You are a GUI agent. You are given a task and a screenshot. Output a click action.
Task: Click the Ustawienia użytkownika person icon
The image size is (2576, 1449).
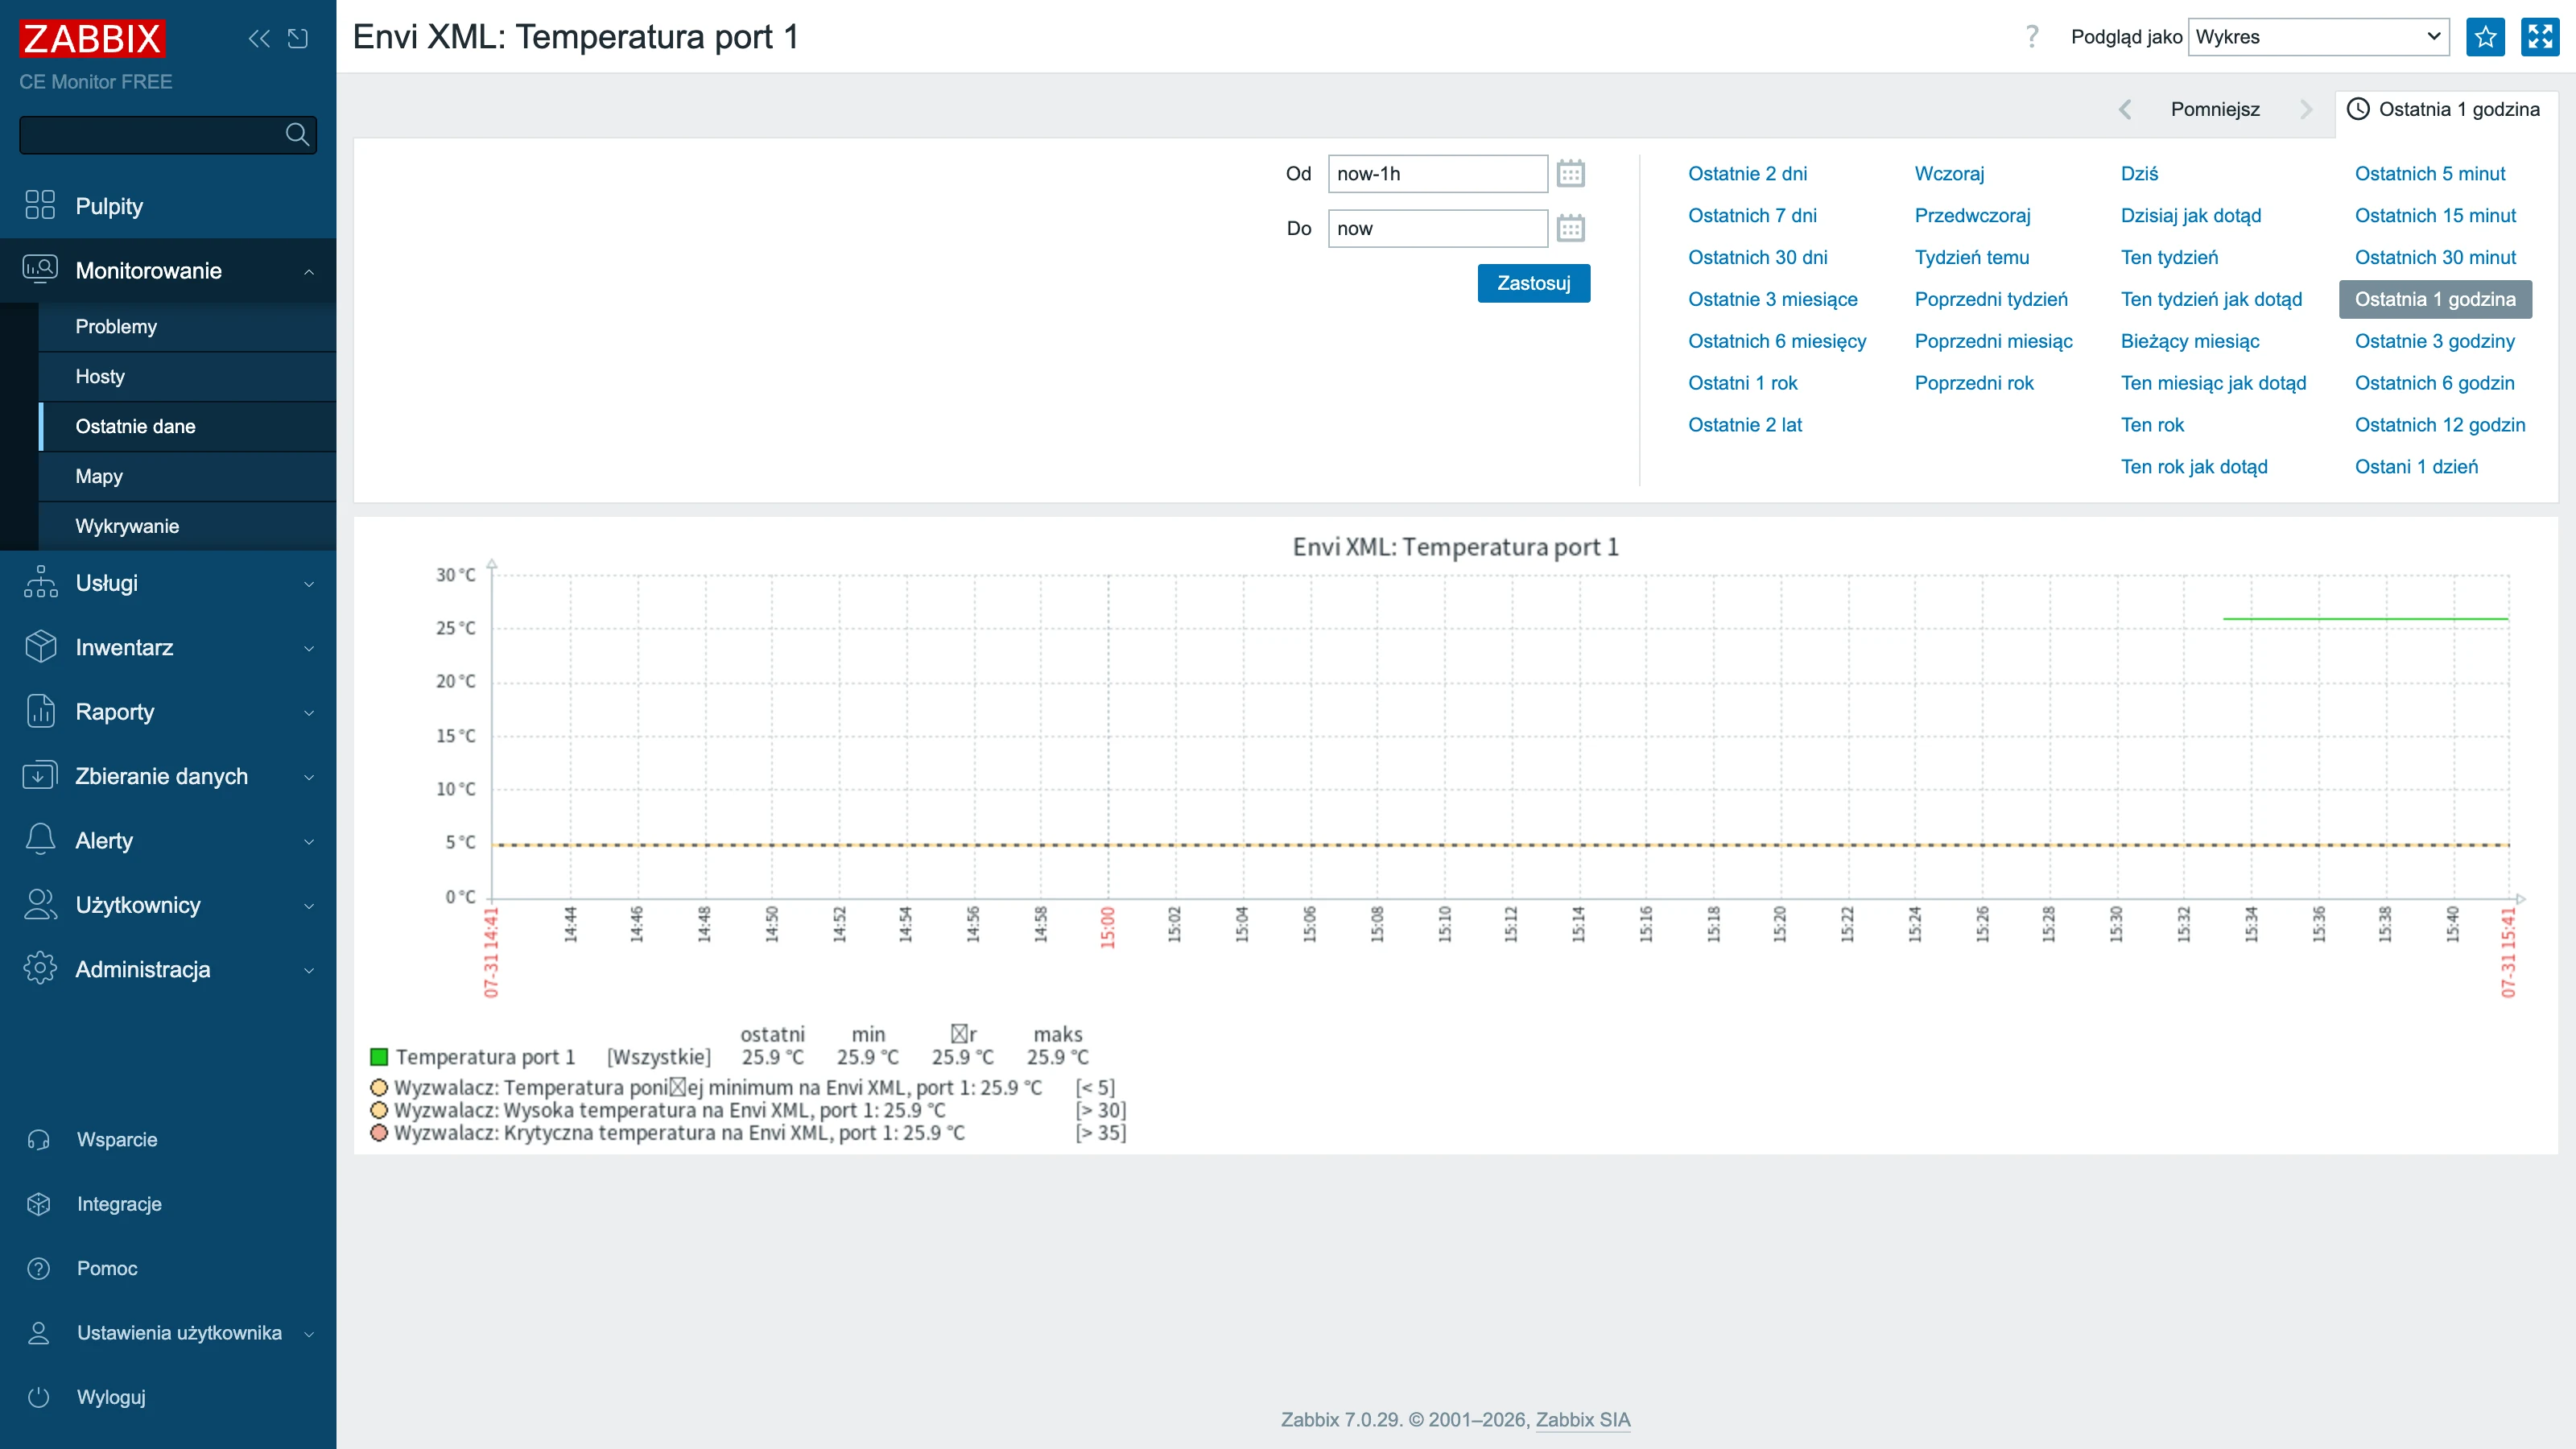pyautogui.click(x=39, y=1333)
